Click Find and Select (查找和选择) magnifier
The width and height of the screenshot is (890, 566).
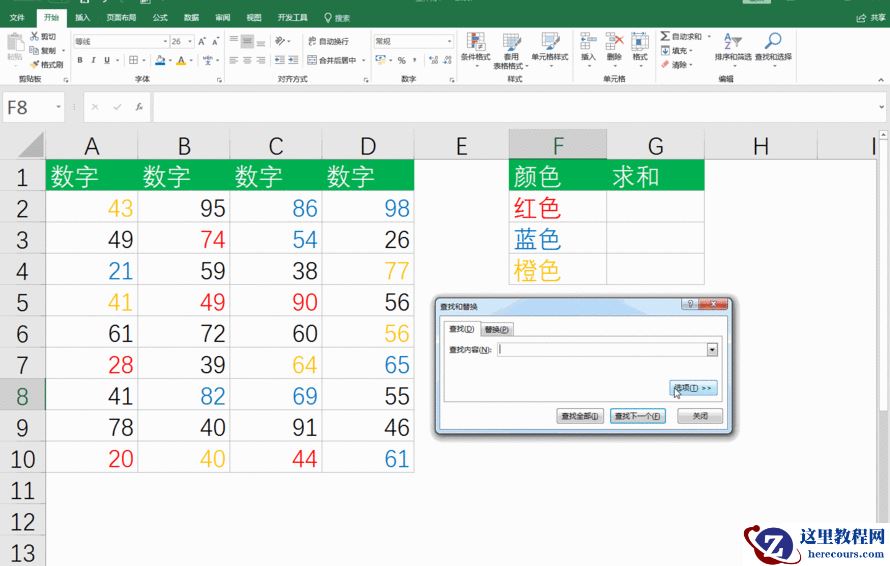coord(773,46)
